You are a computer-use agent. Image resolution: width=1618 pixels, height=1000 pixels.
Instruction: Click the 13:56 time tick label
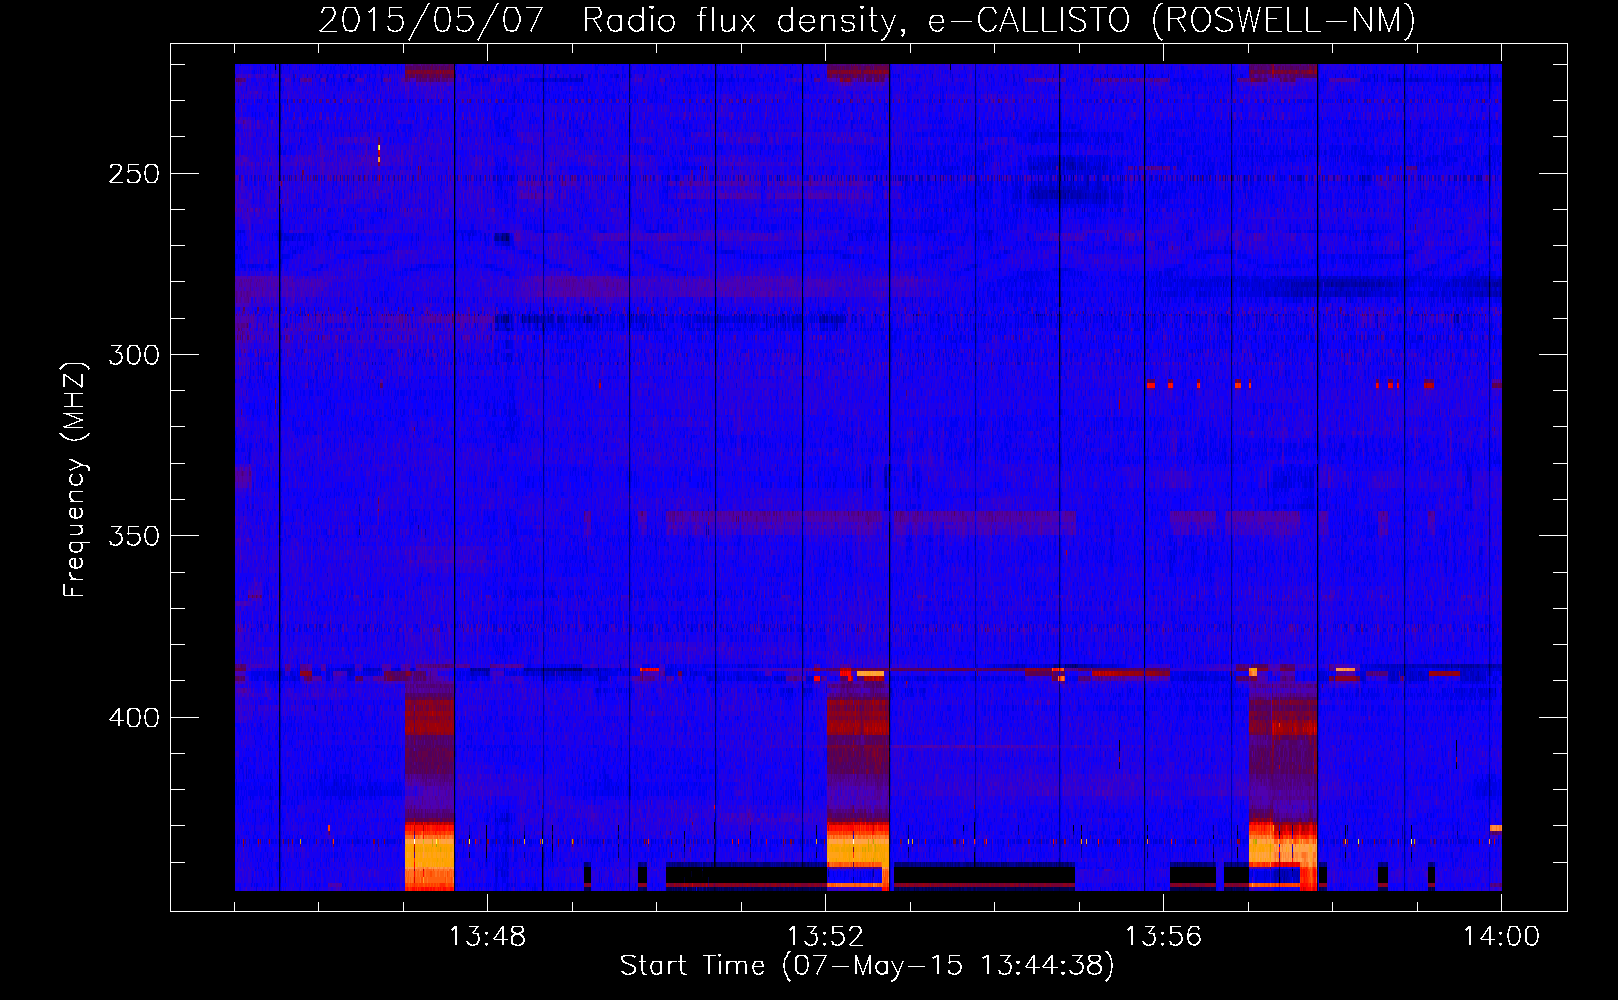1163,937
